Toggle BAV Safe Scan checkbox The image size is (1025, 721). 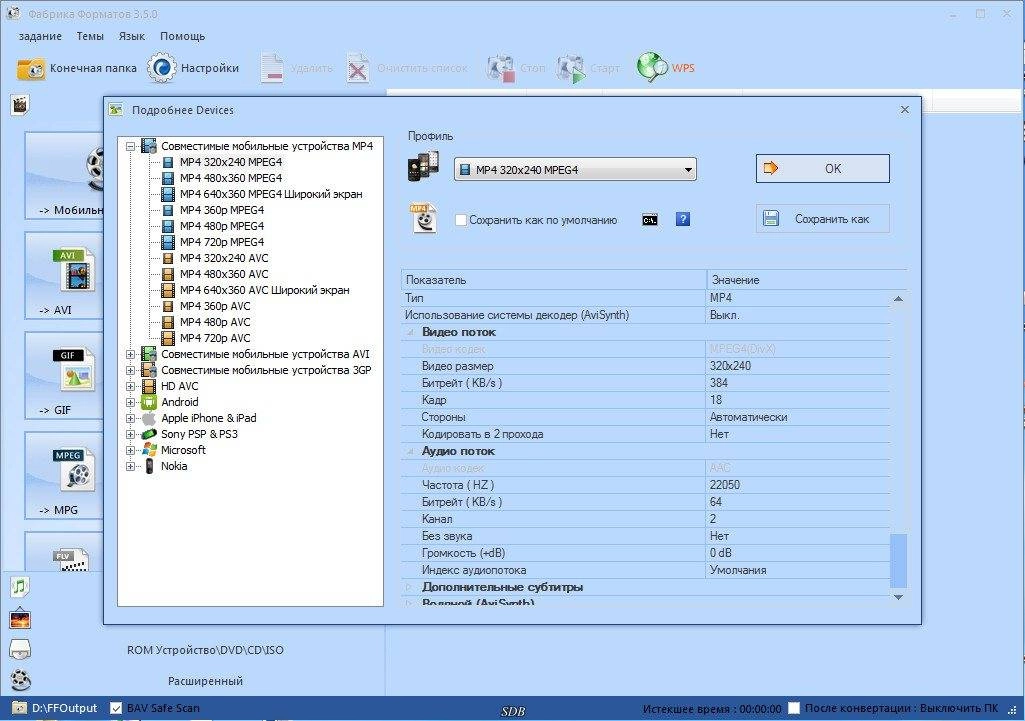click(116, 708)
